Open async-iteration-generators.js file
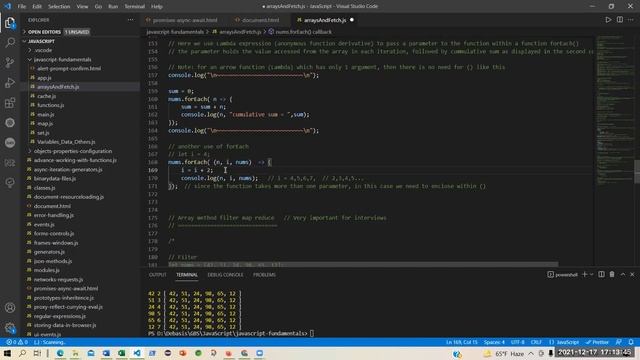The width and height of the screenshot is (640, 360). coord(68,169)
